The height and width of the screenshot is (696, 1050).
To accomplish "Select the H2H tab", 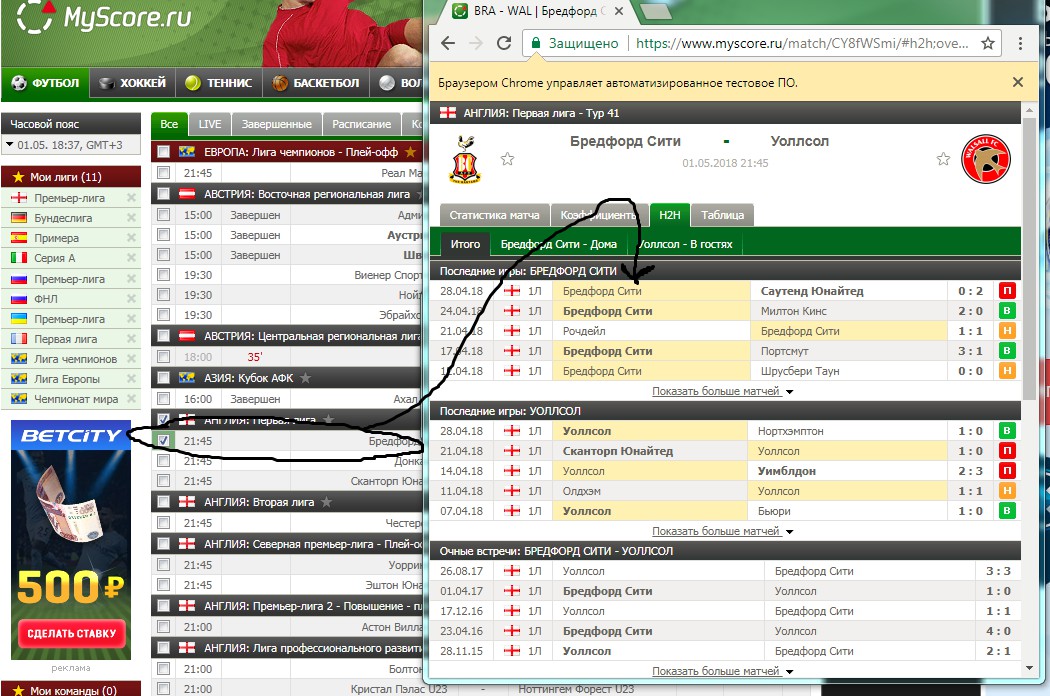I will [x=669, y=215].
